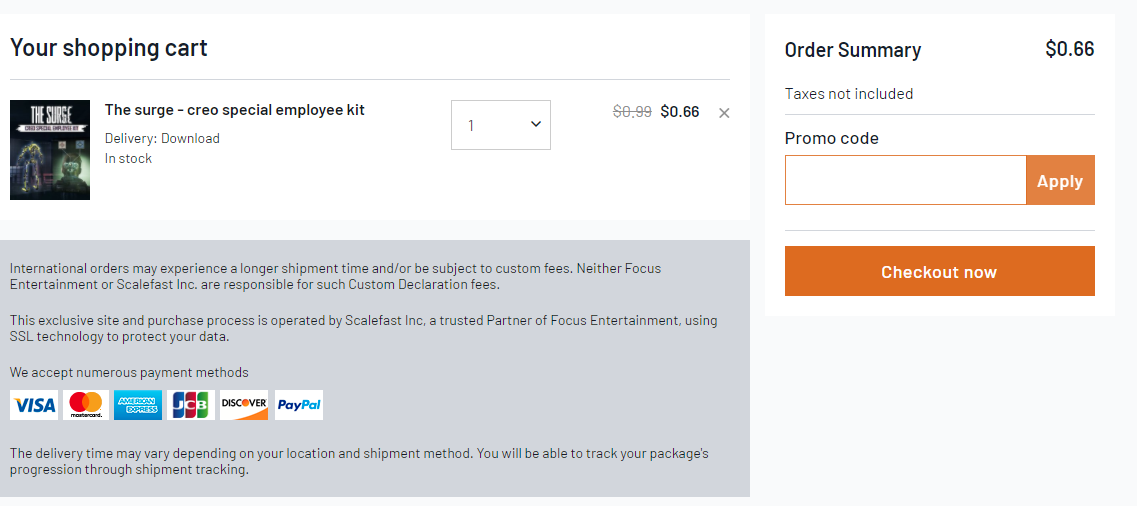Proceed with Checkout now button
1137x506 pixels.
939,271
